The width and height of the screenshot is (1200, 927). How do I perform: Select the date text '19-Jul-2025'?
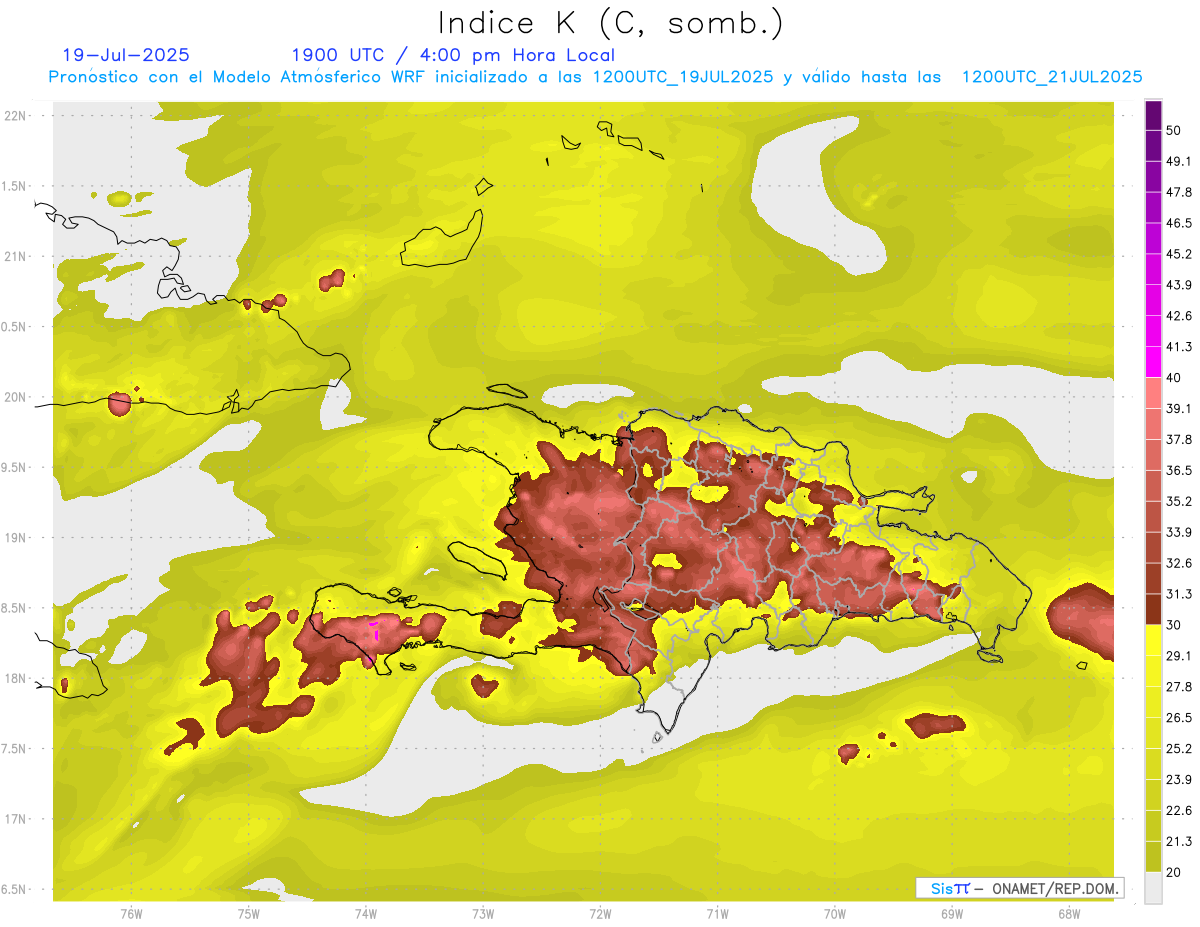click(x=126, y=55)
